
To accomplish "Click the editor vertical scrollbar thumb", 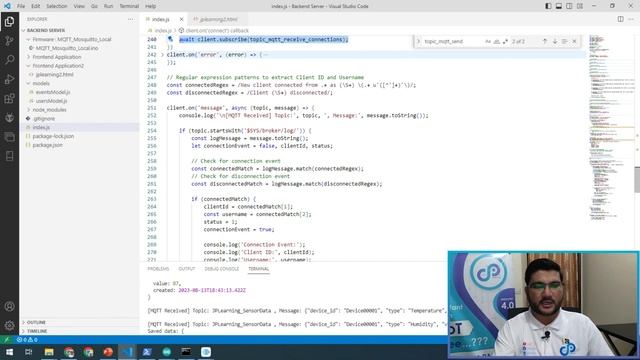I will [x=637, y=180].
